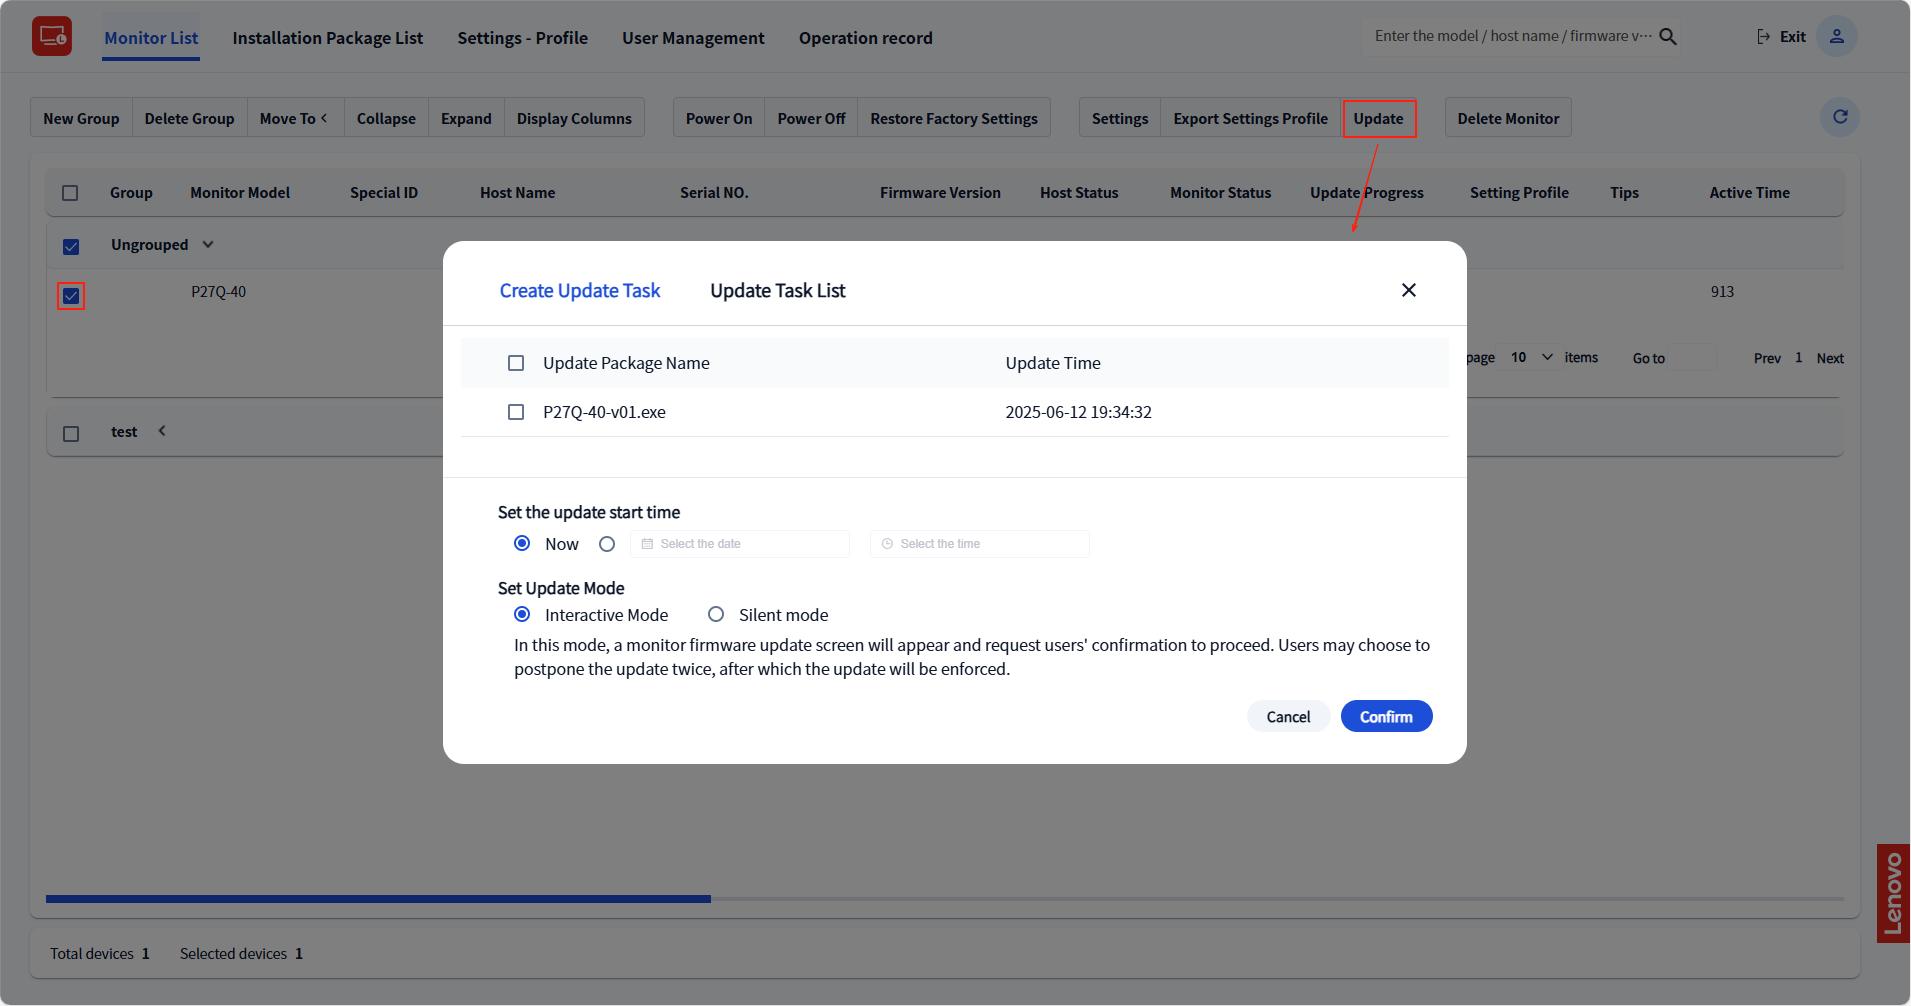Toggle the Update Package Name header checkbox

[x=516, y=363]
